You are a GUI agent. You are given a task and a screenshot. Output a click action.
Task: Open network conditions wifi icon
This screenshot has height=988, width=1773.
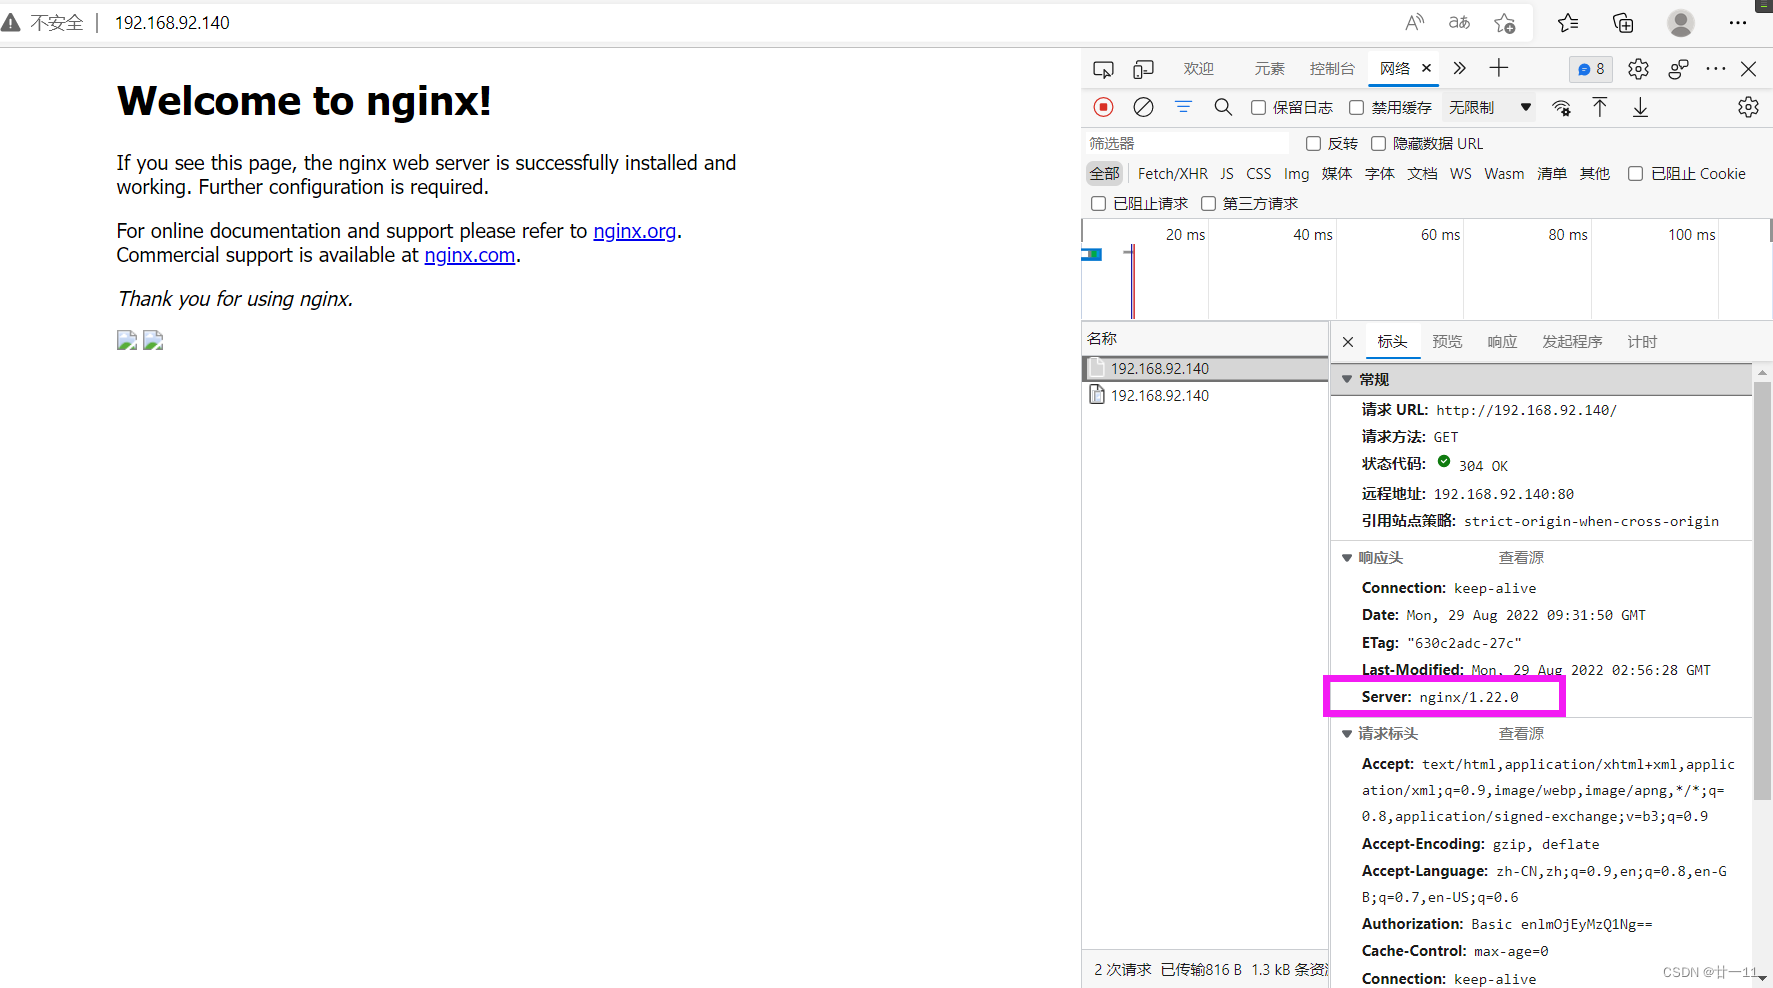(1561, 107)
